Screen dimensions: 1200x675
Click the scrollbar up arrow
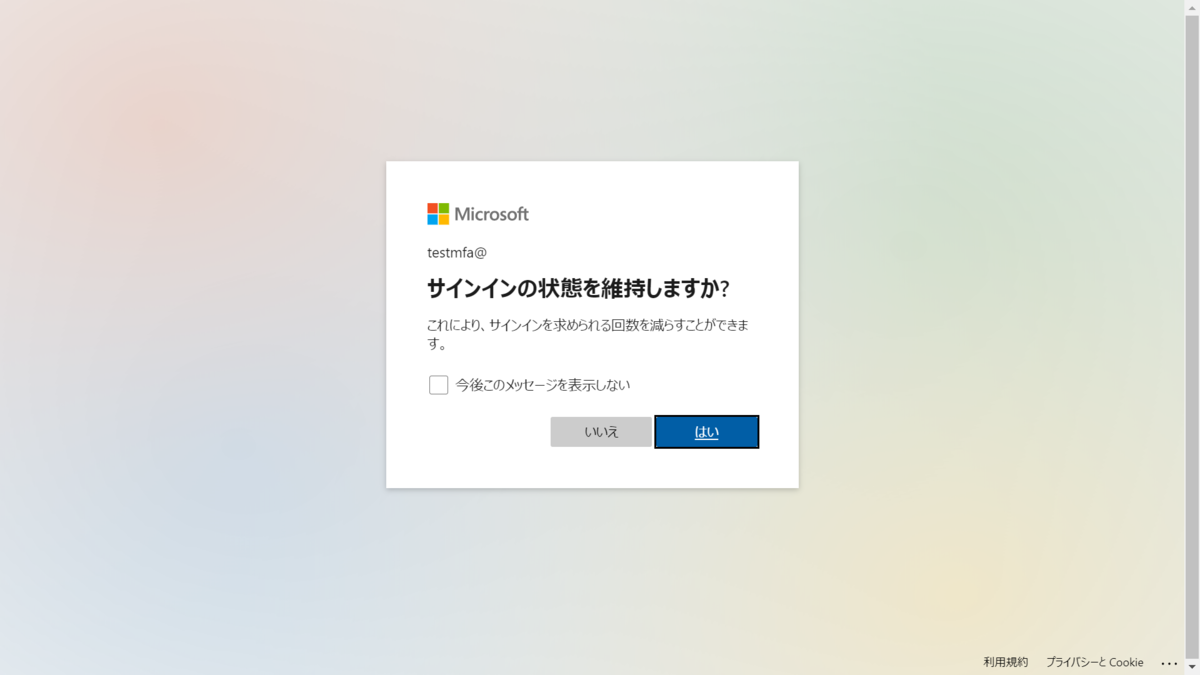[x=1192, y=6]
